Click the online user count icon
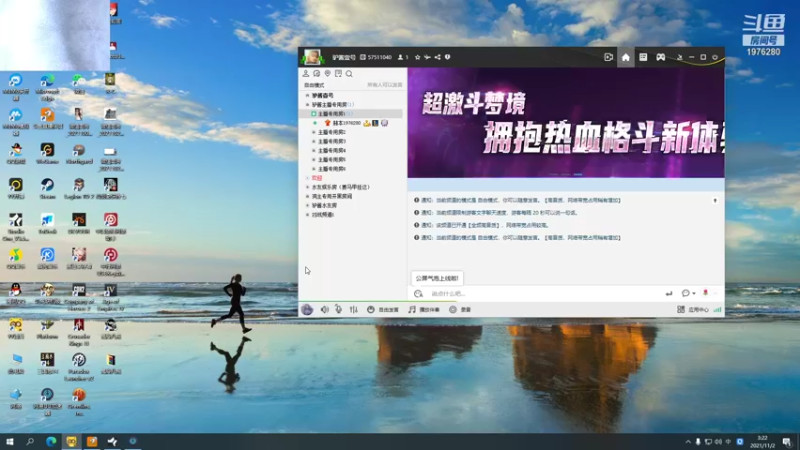The height and width of the screenshot is (450, 800). click(x=401, y=57)
